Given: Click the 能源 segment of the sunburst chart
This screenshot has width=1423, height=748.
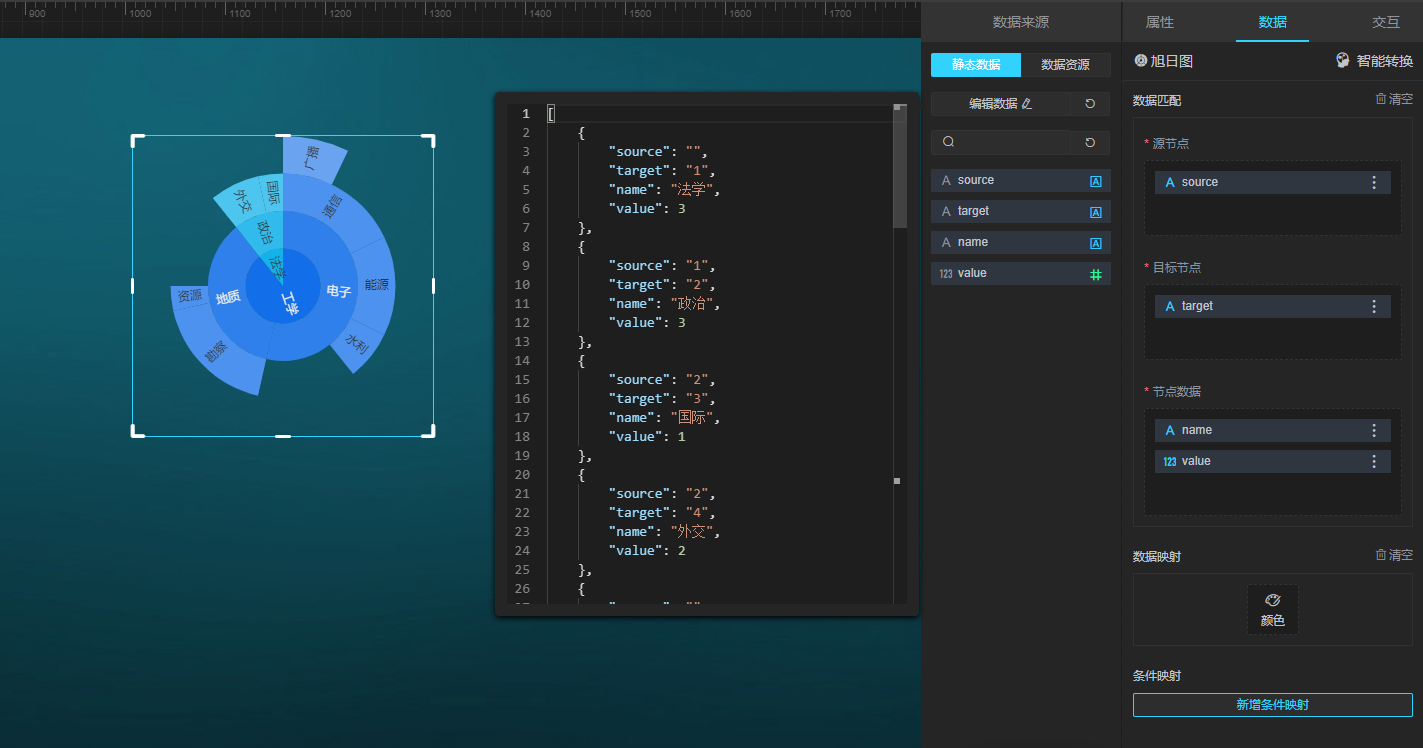Looking at the screenshot, I should click(377, 285).
